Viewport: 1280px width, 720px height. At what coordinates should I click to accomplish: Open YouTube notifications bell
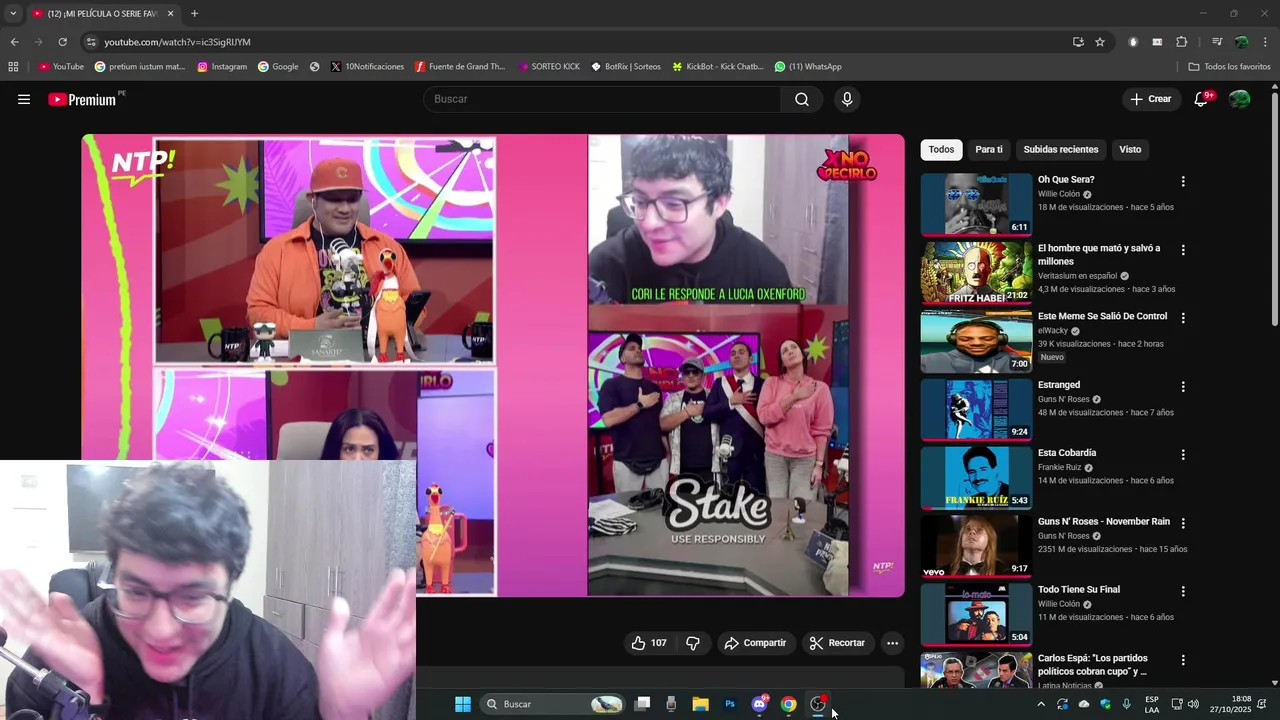coord(1202,99)
